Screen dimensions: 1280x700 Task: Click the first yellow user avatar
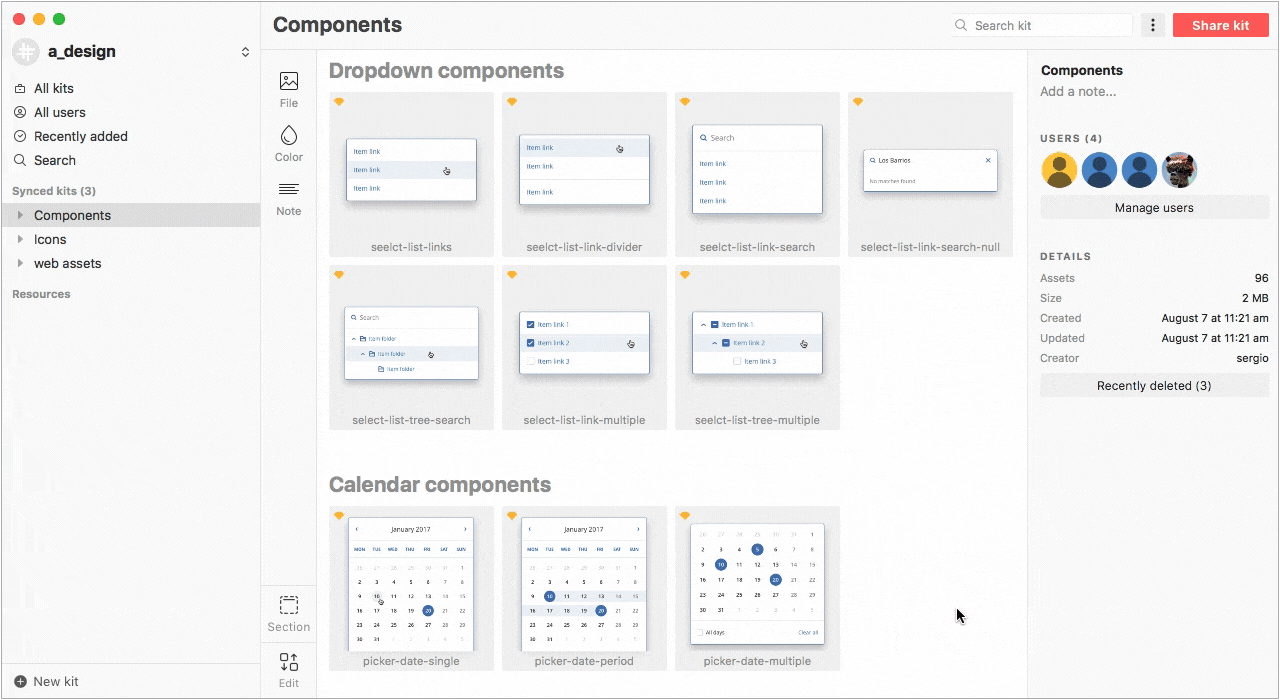coord(1059,170)
